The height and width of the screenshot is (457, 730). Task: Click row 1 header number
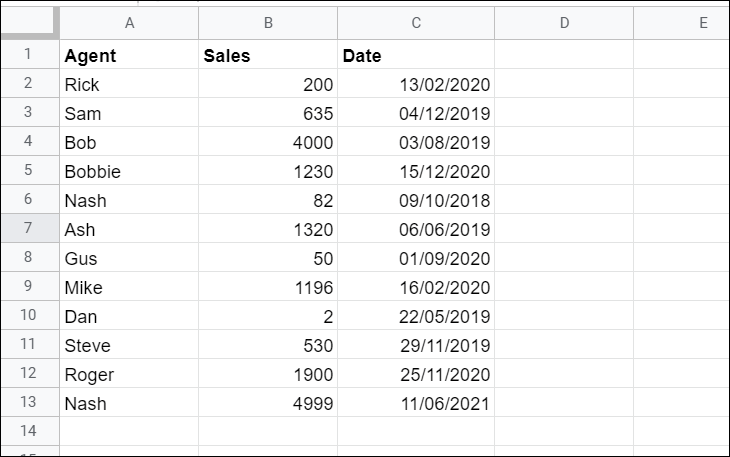(x=28, y=56)
